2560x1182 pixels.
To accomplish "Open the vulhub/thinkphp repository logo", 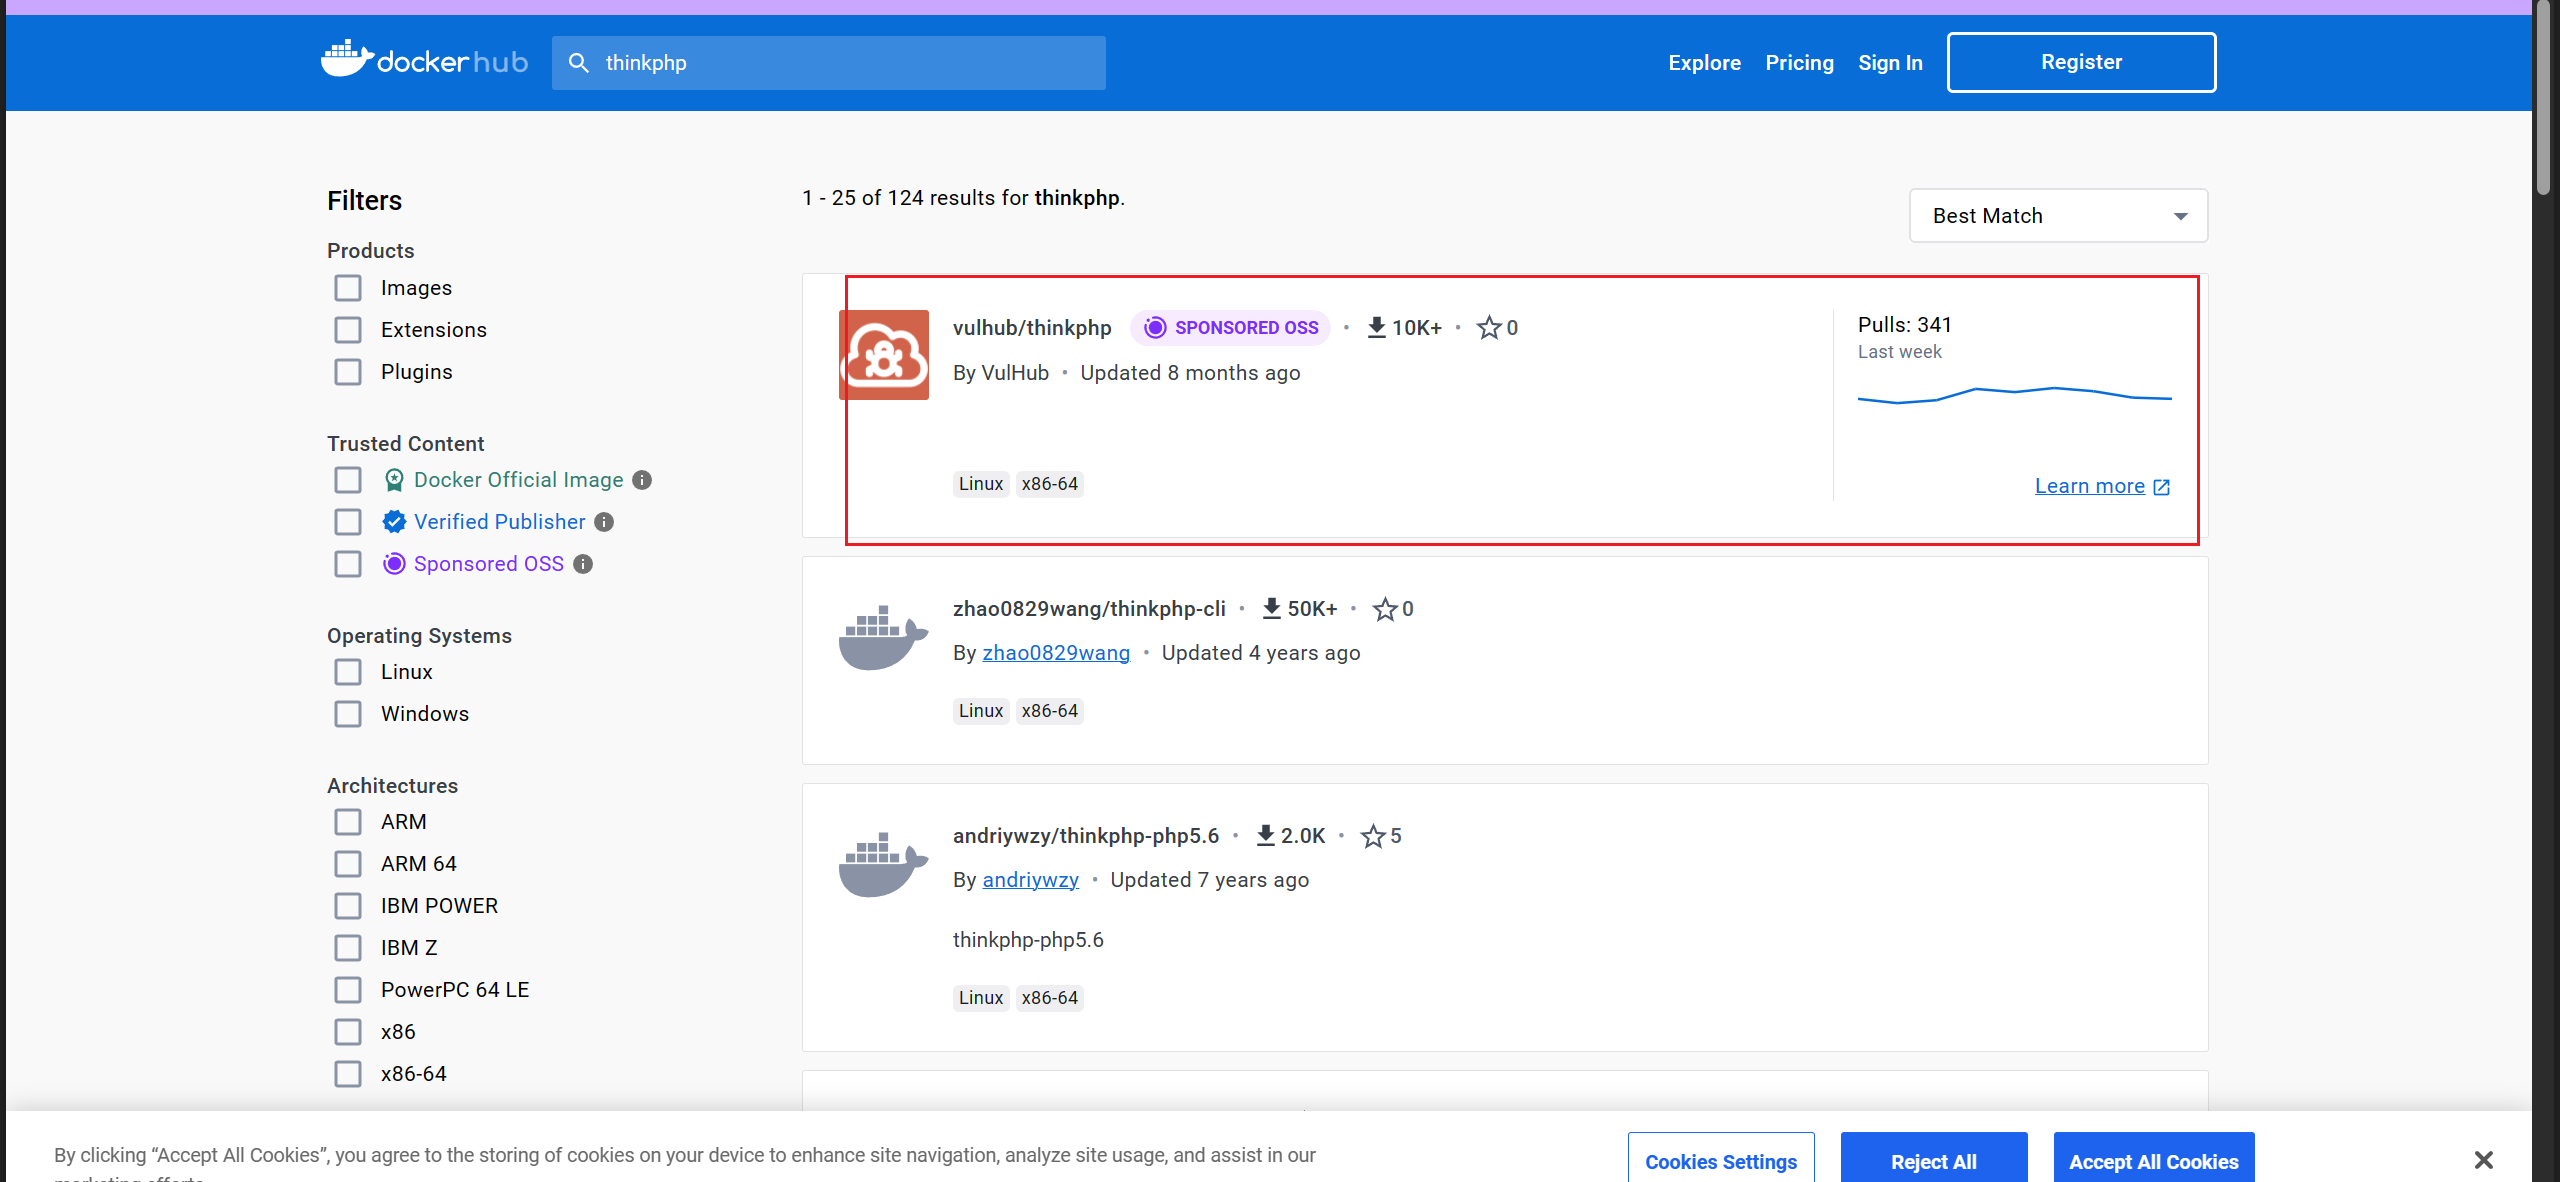I will (883, 355).
